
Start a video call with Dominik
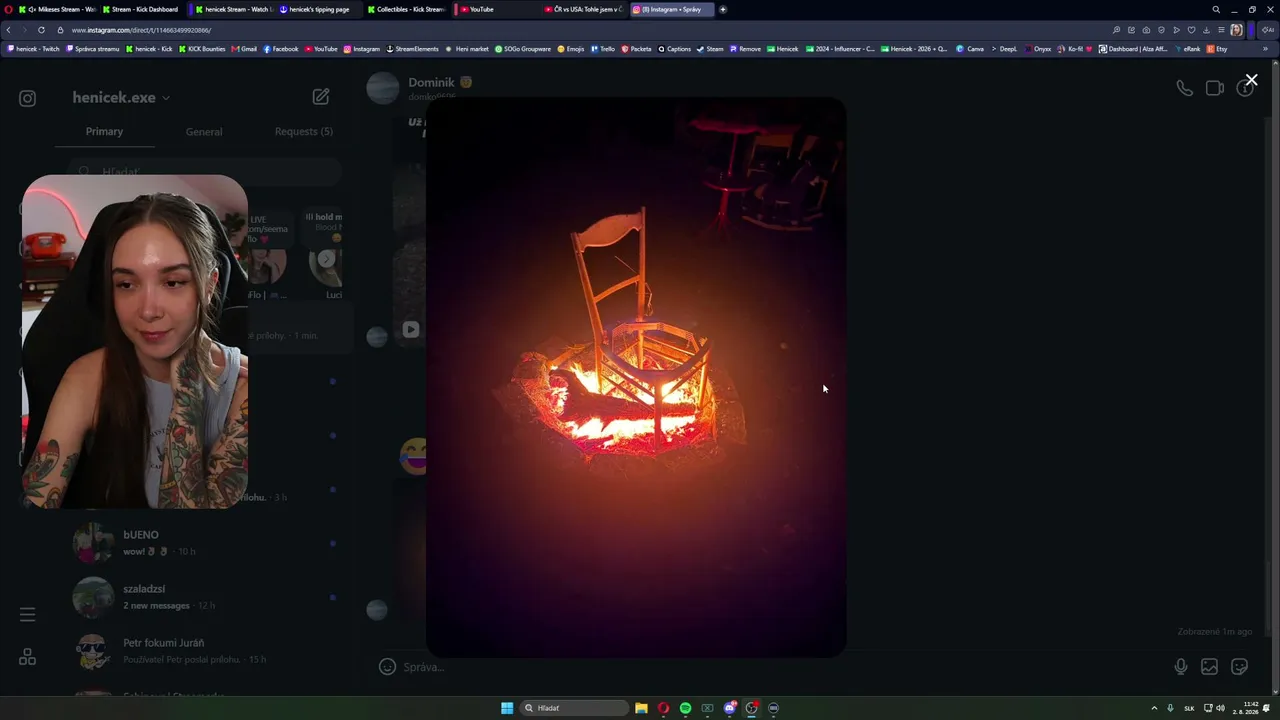pos(1215,88)
